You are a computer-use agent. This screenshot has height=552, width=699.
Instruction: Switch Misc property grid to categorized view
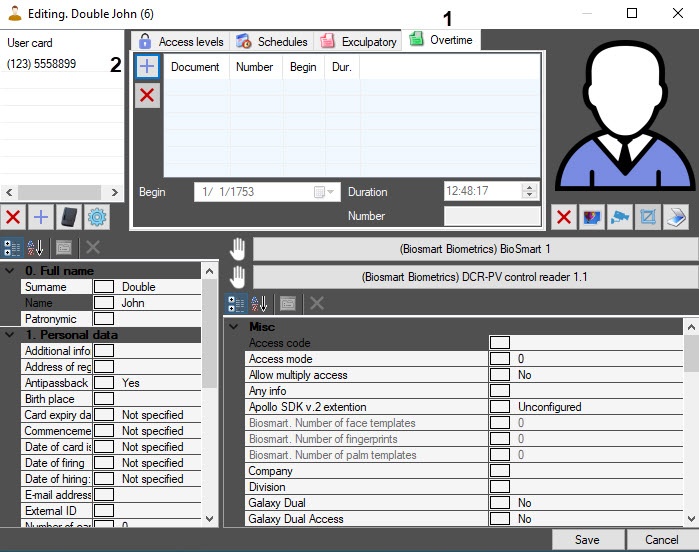[x=235, y=304]
